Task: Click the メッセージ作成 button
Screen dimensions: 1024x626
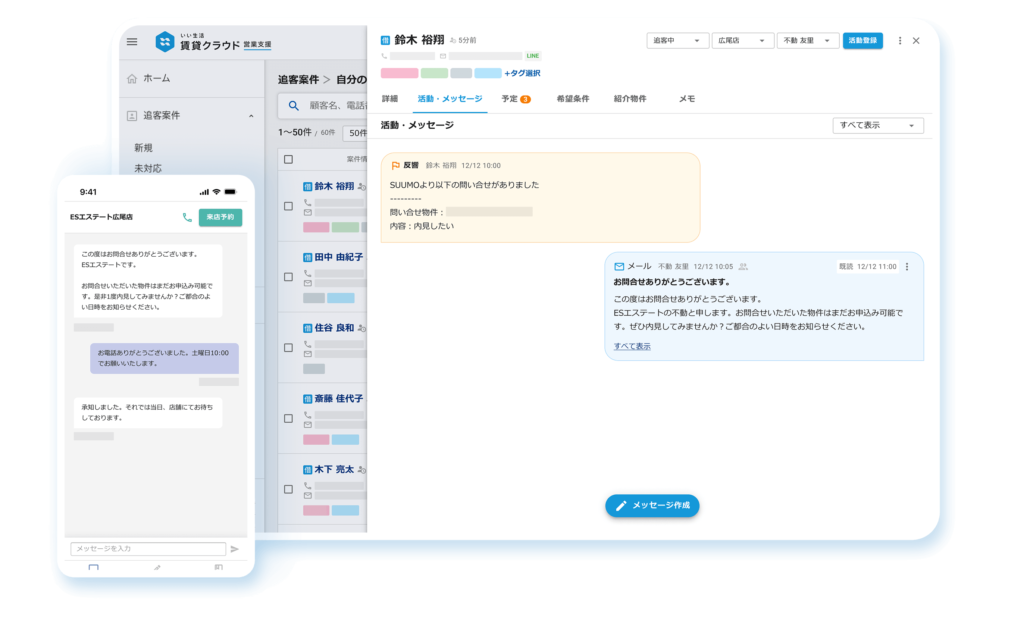Action: click(652, 506)
